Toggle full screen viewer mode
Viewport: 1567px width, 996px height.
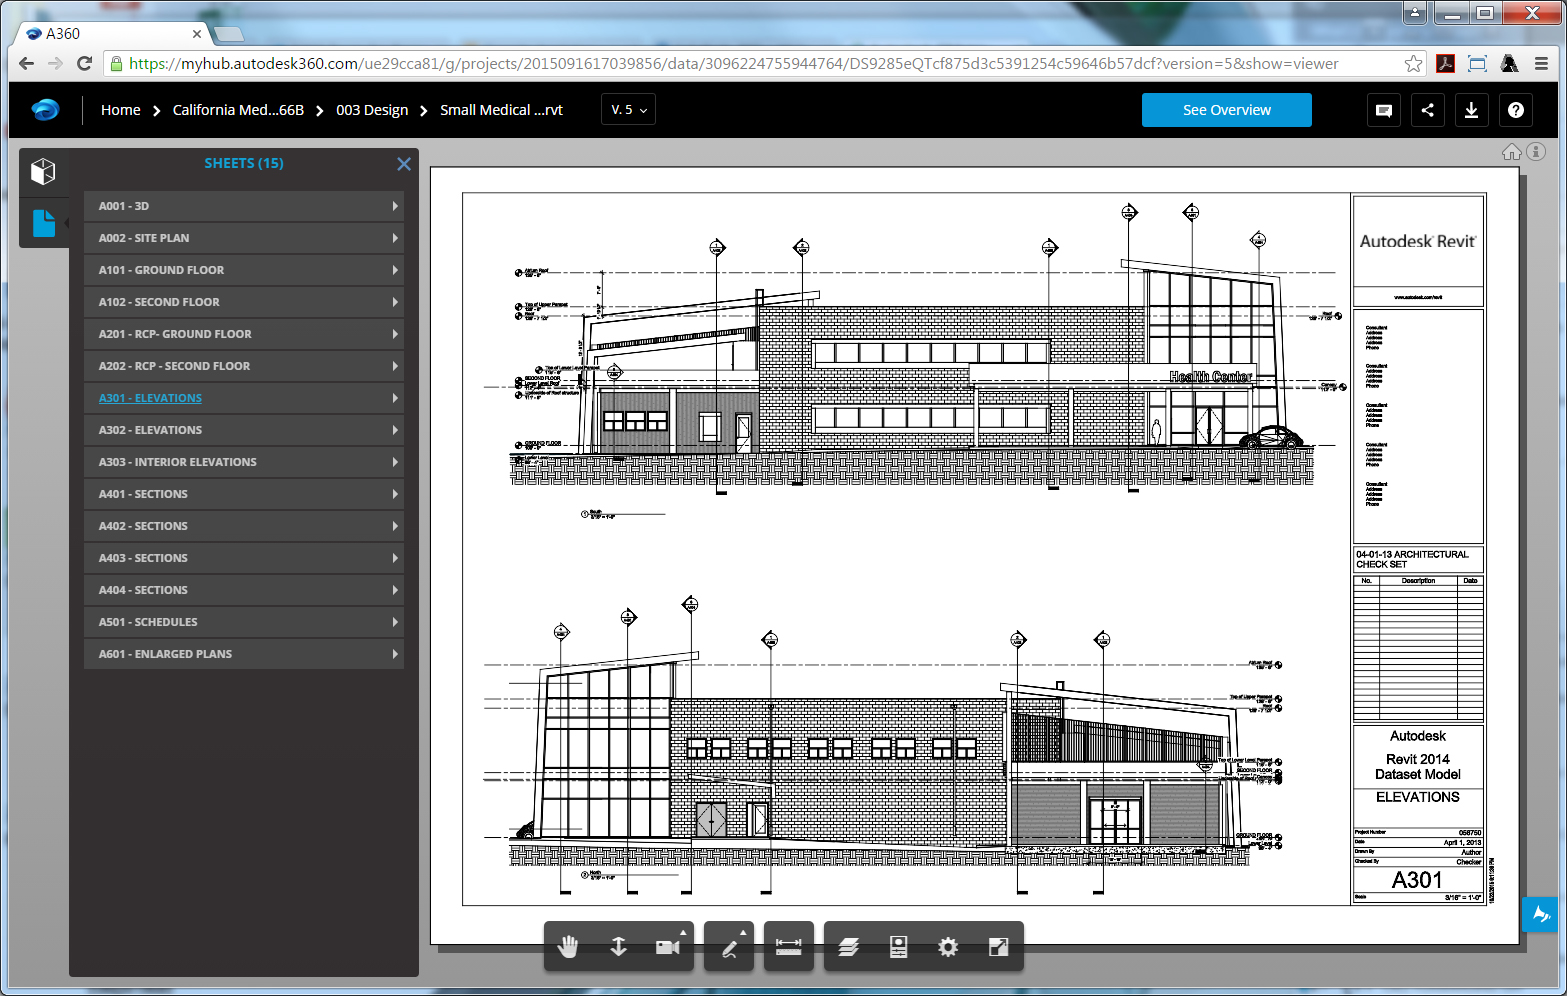[998, 947]
